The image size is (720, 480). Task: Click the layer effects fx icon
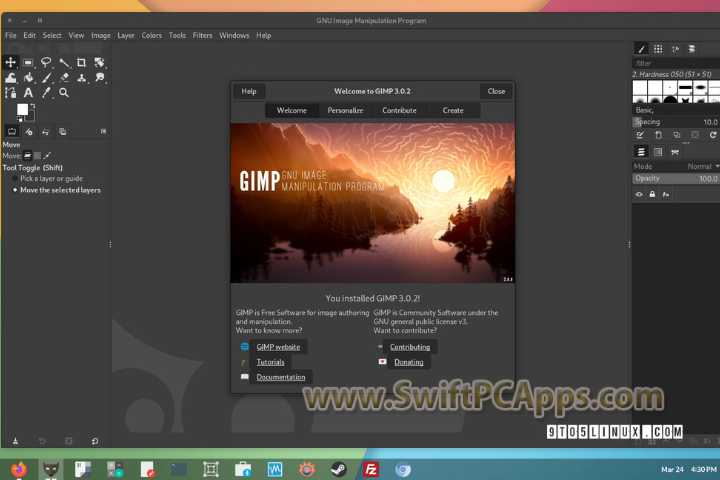click(x=666, y=195)
